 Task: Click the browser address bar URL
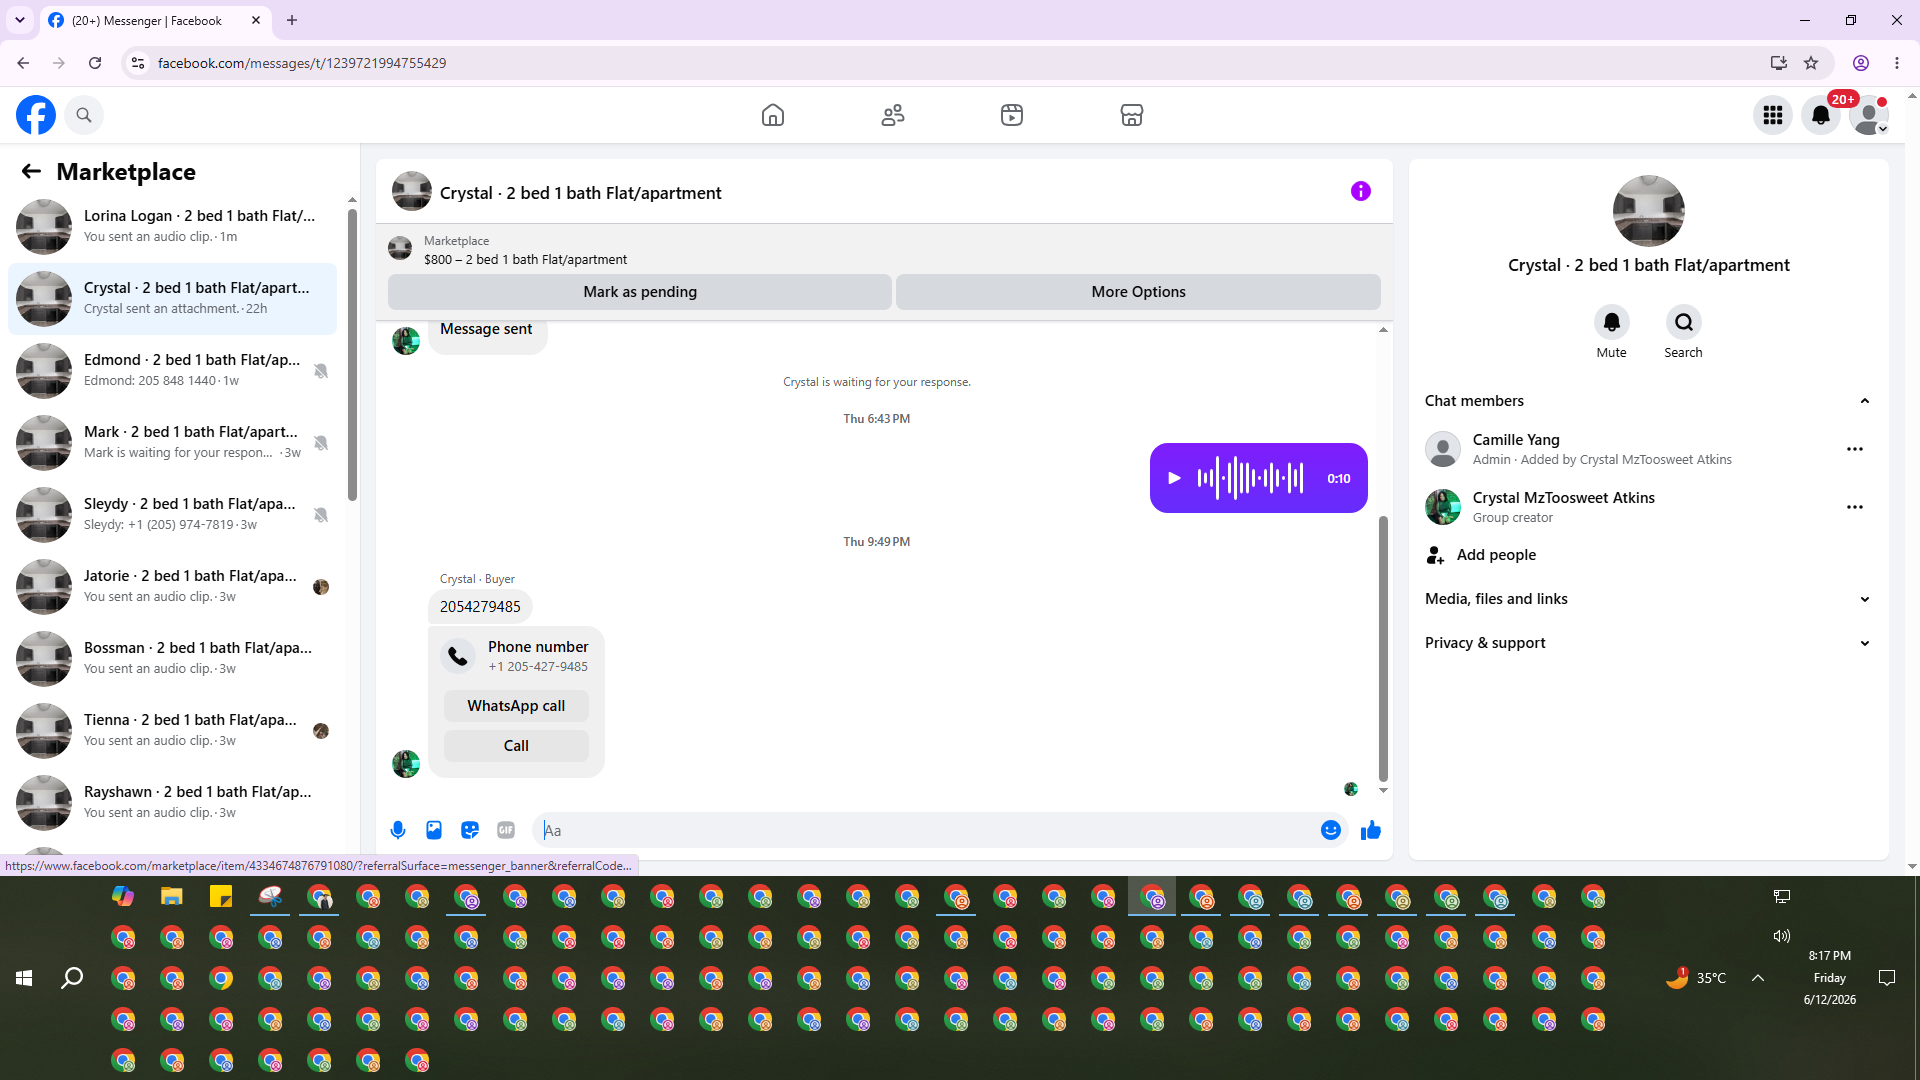302,63
